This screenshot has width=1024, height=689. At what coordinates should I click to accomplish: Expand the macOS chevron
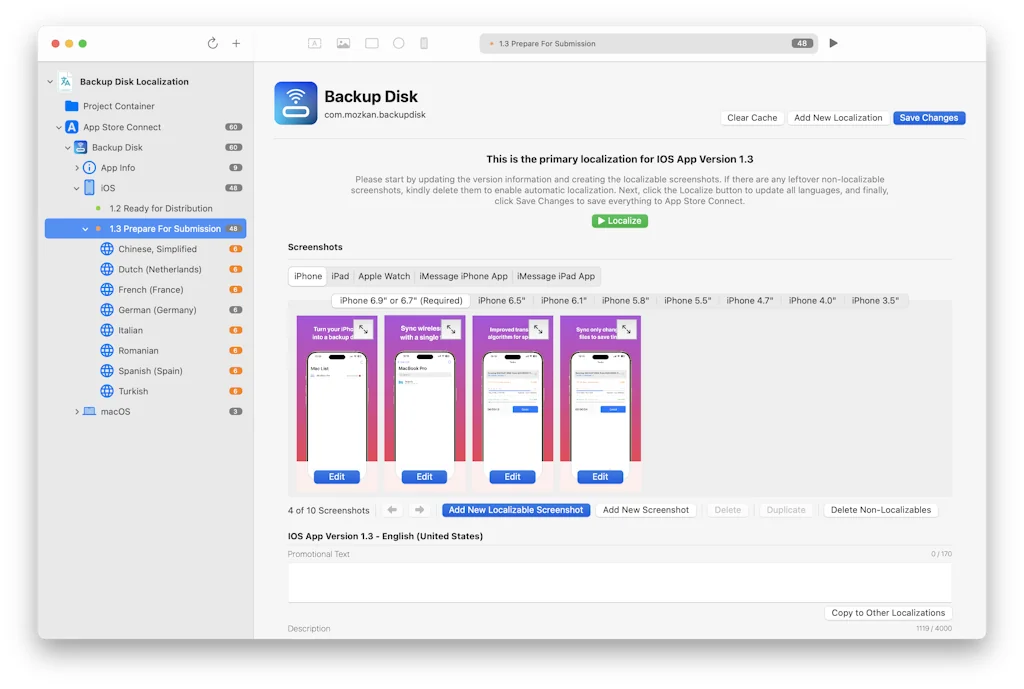pyautogui.click(x=77, y=411)
